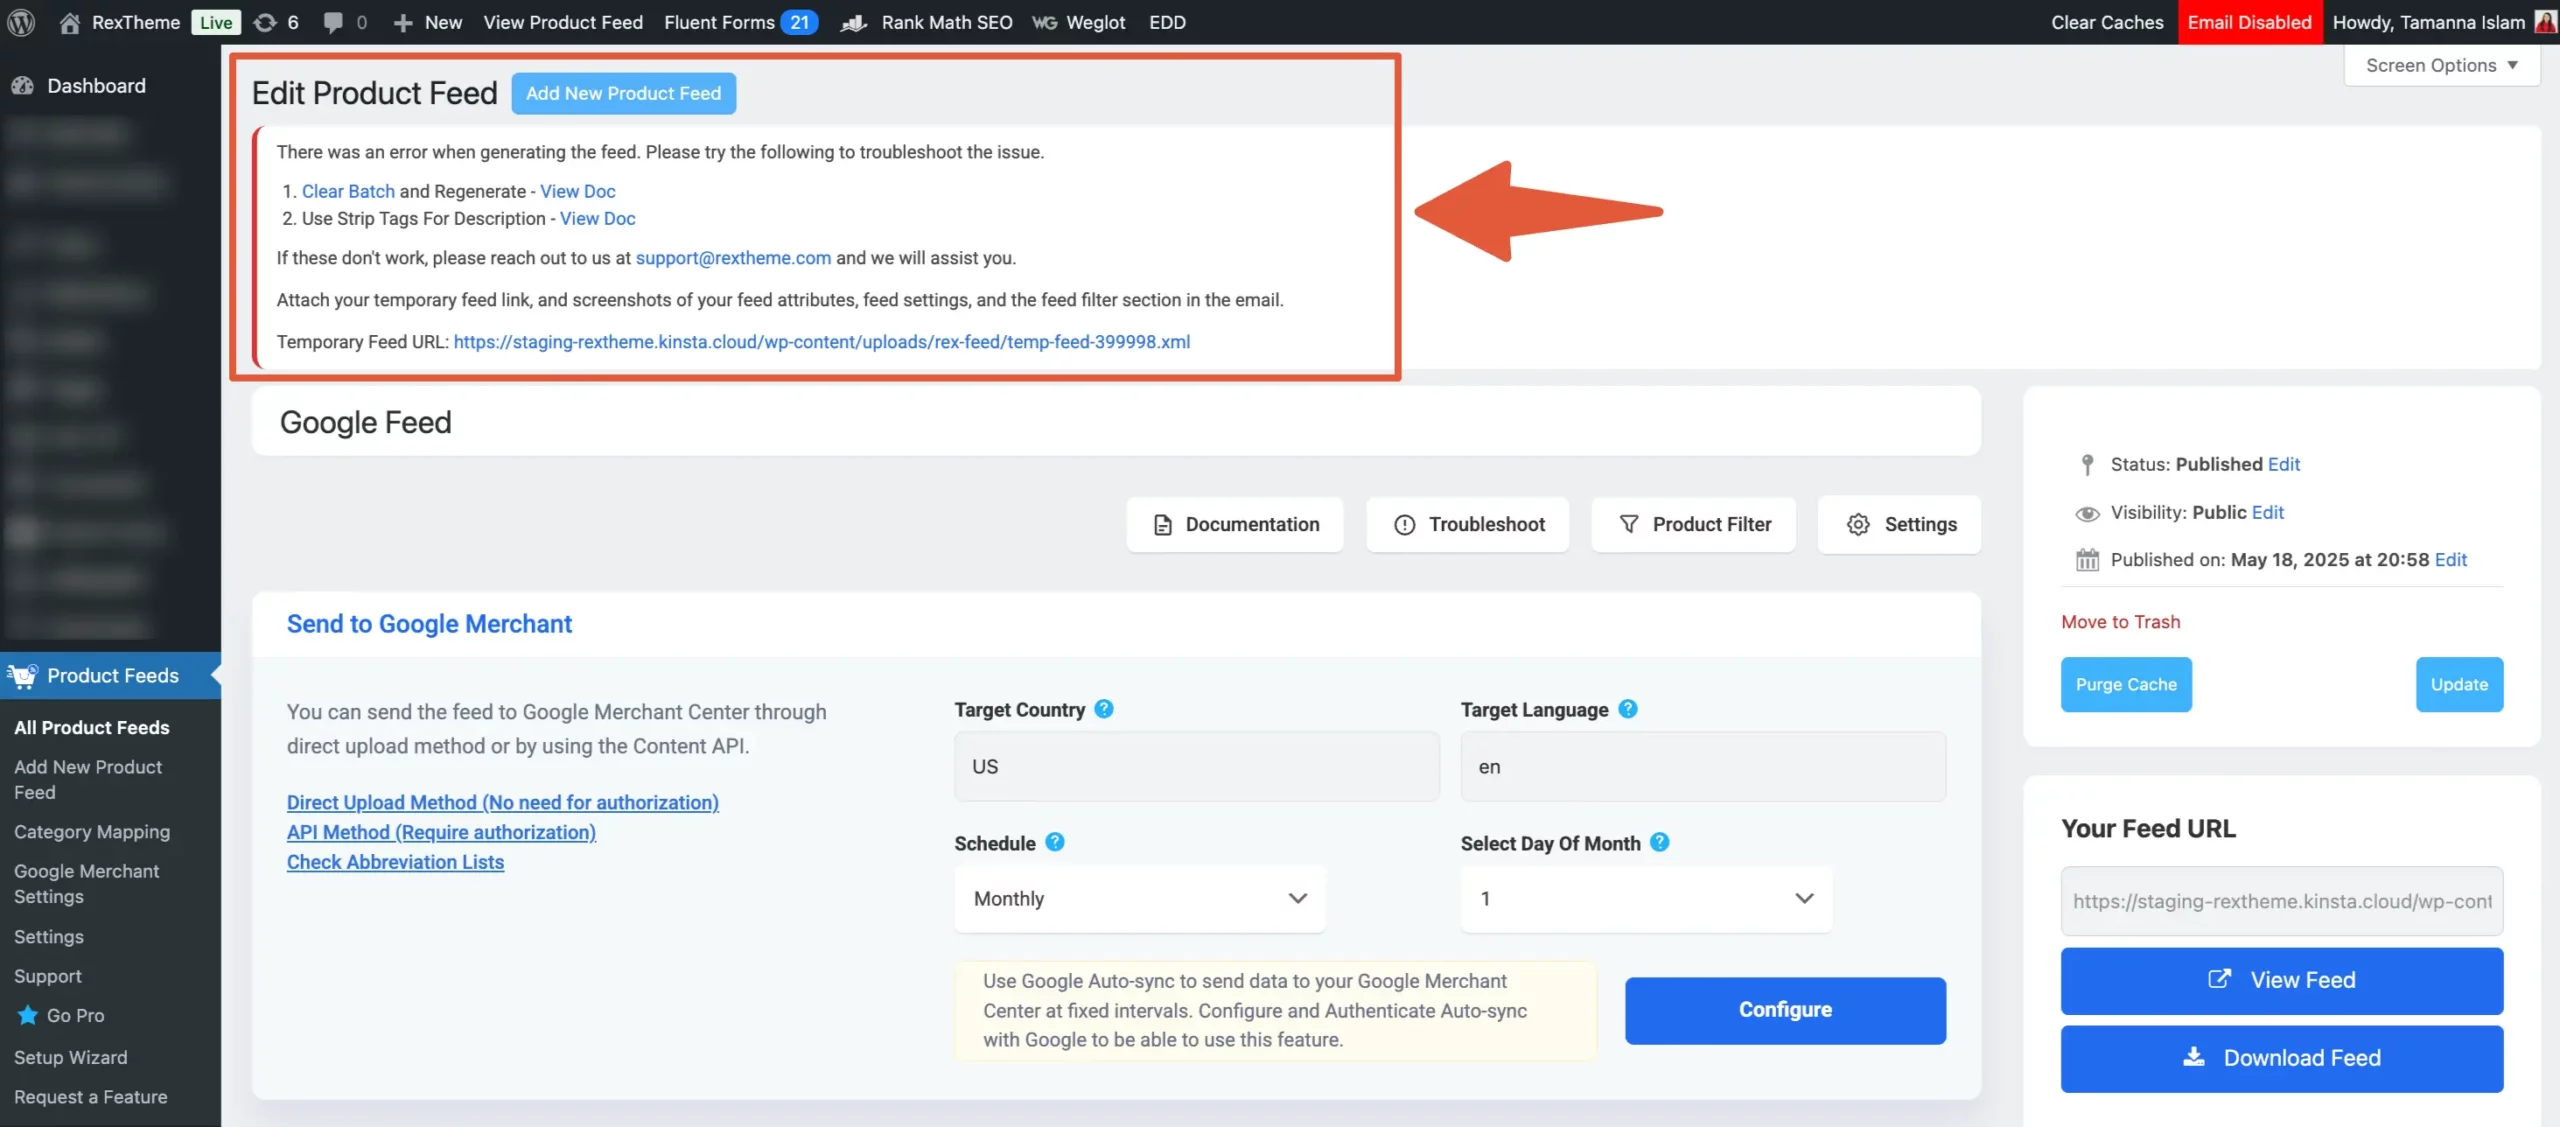Open Google Merchant Settings submenu
Image resolution: width=2560 pixels, height=1127 pixels.
(x=87, y=884)
